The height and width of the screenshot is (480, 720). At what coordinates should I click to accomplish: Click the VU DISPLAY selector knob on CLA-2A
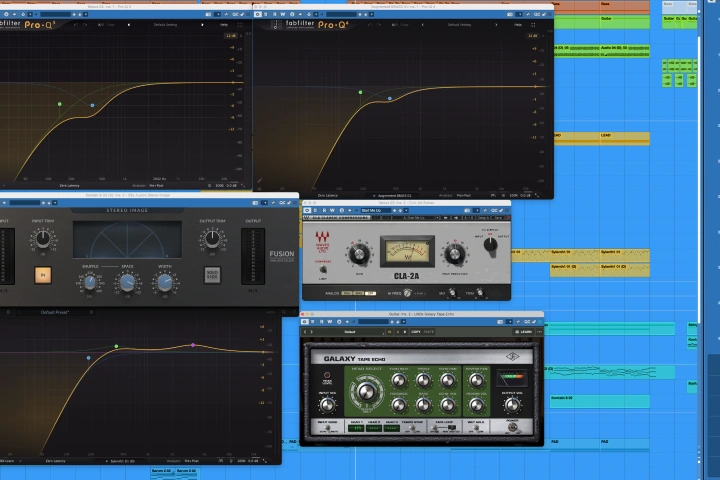[x=490, y=245]
